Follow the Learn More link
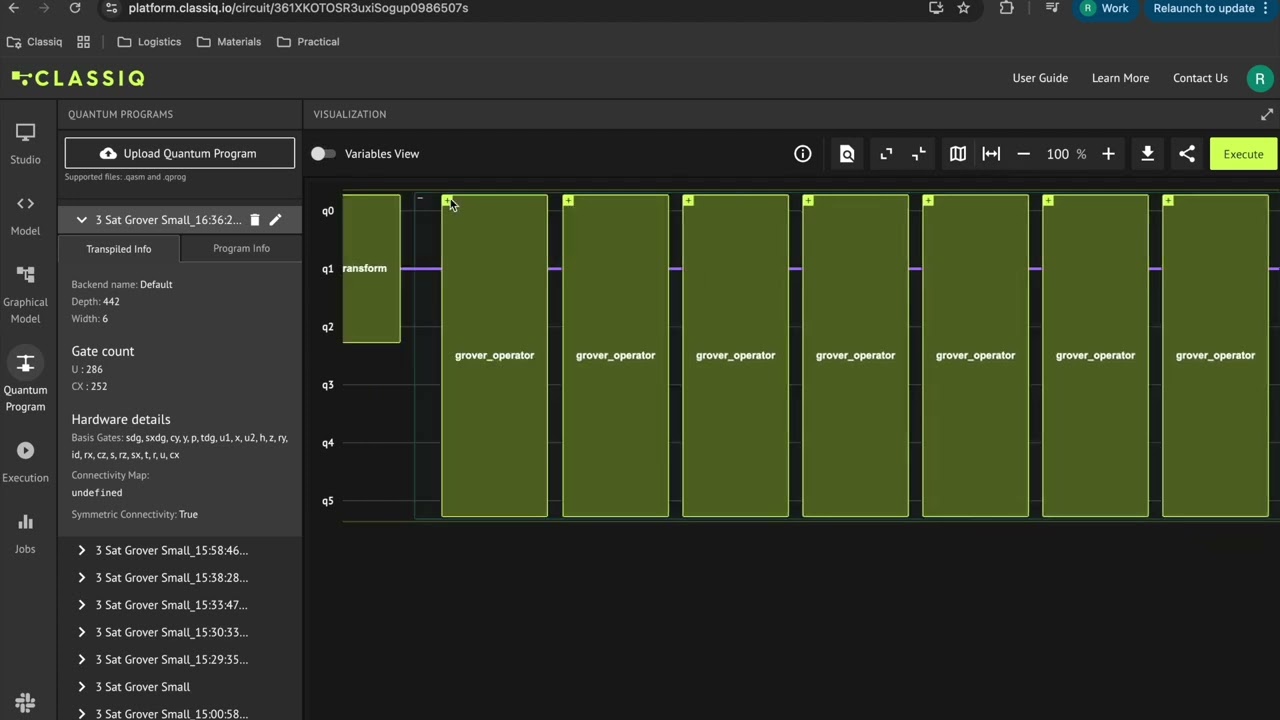1280x720 pixels. click(x=1120, y=78)
